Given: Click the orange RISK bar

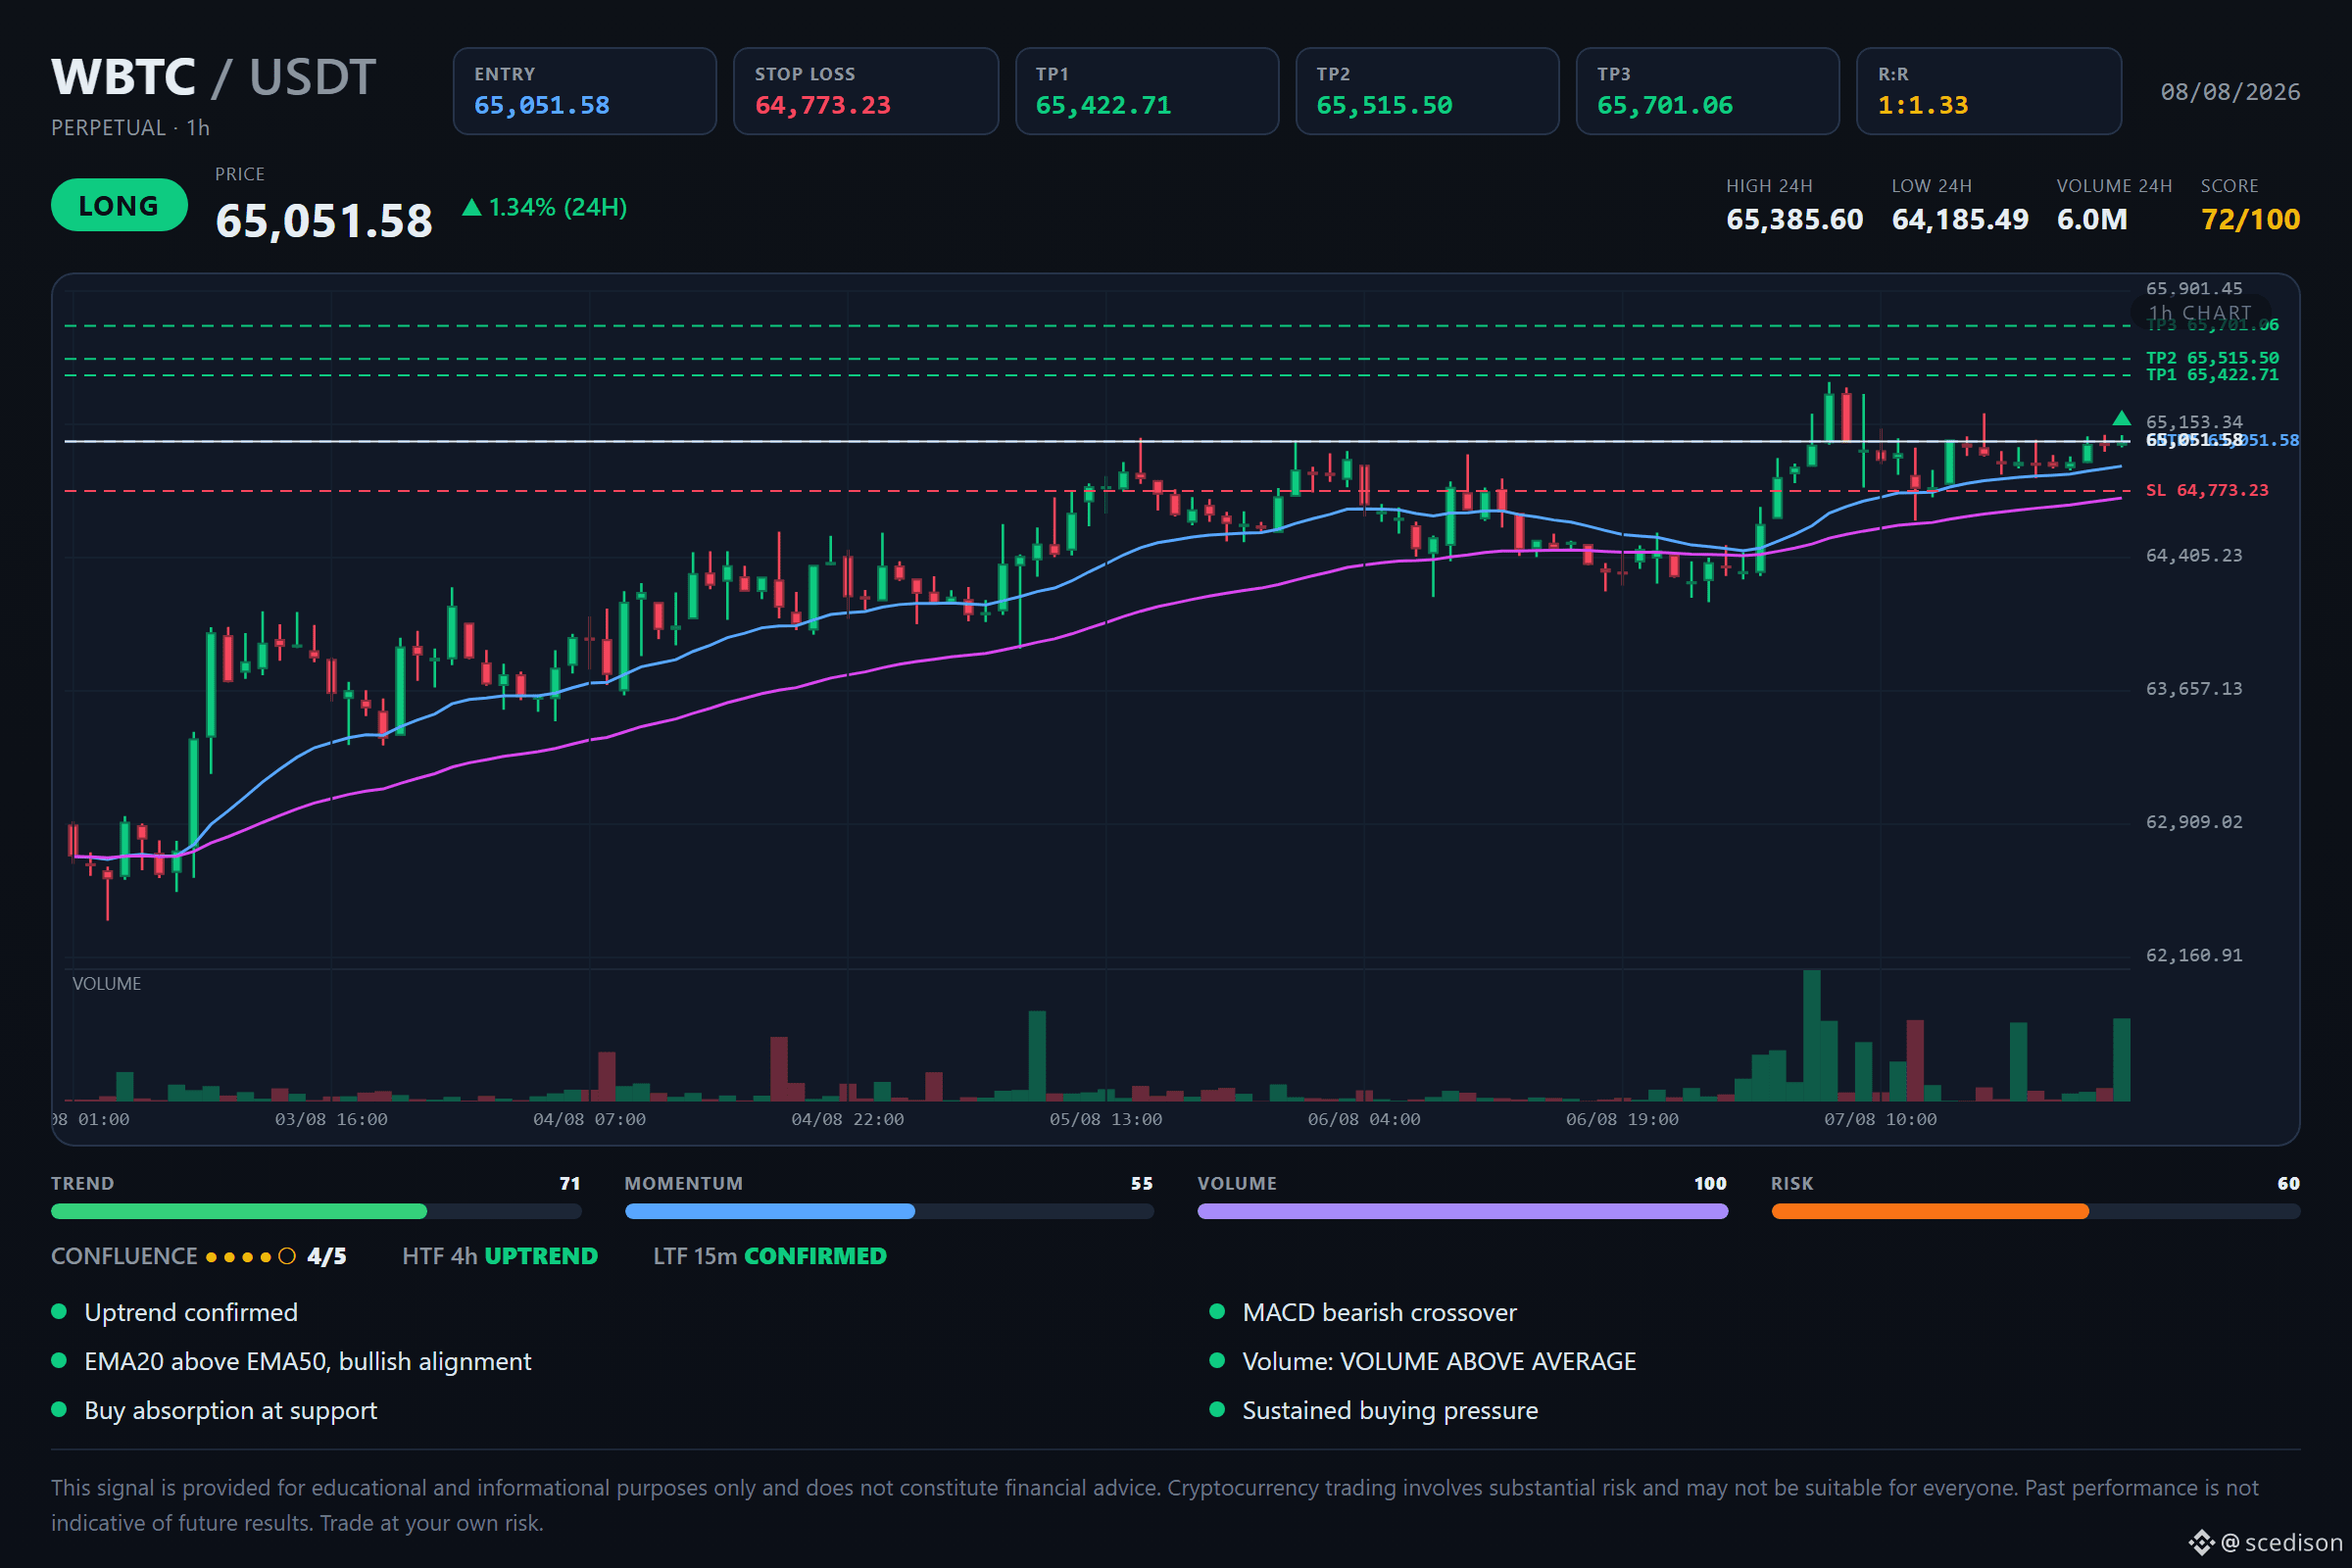Looking at the screenshot, I should tap(2035, 1211).
